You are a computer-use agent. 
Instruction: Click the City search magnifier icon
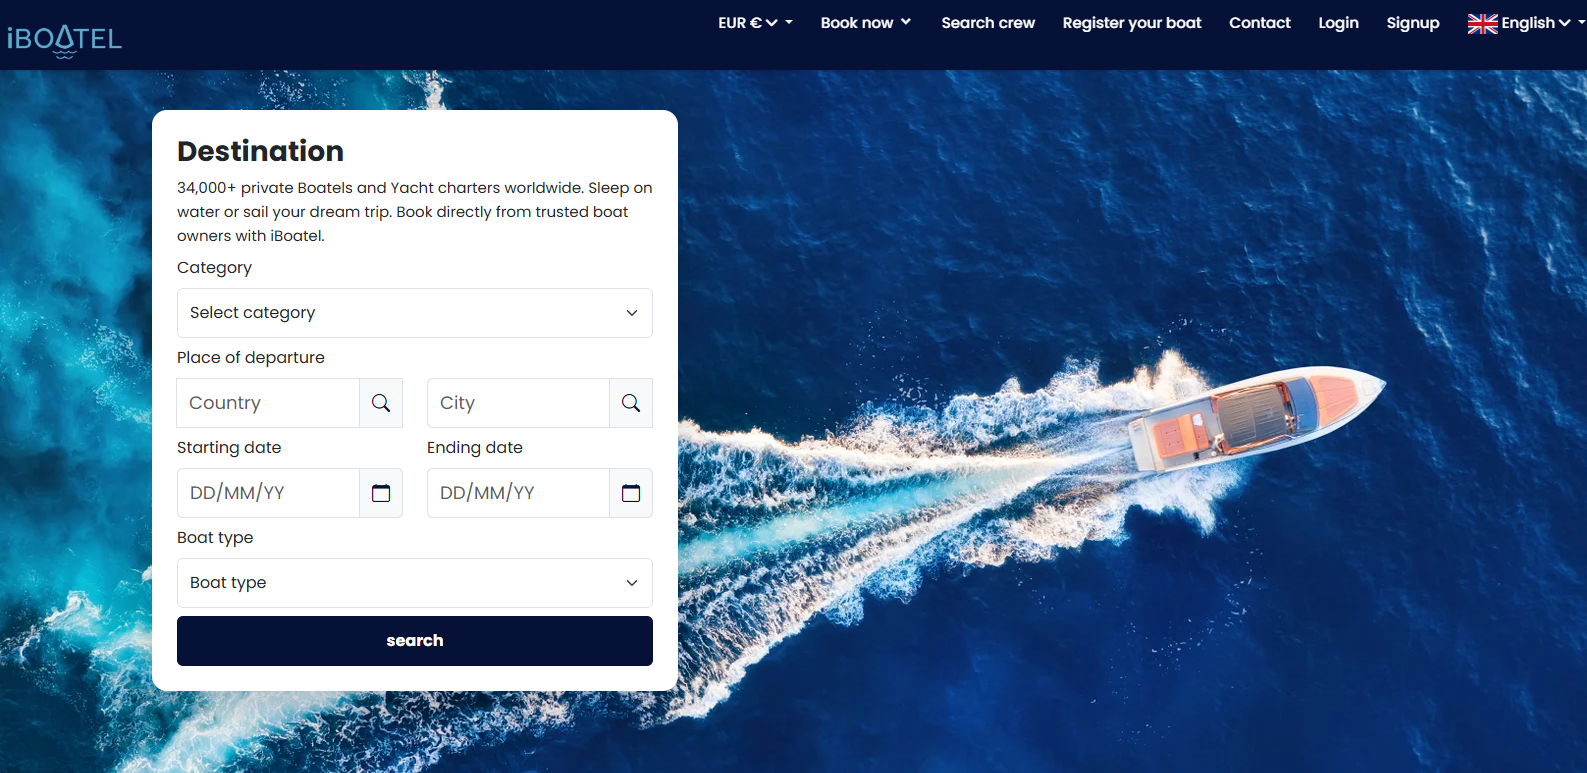(x=631, y=403)
